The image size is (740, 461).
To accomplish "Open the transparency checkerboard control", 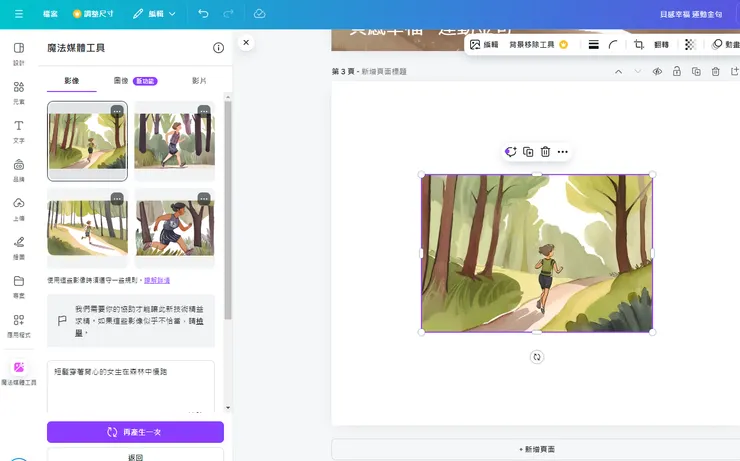I will 690,44.
